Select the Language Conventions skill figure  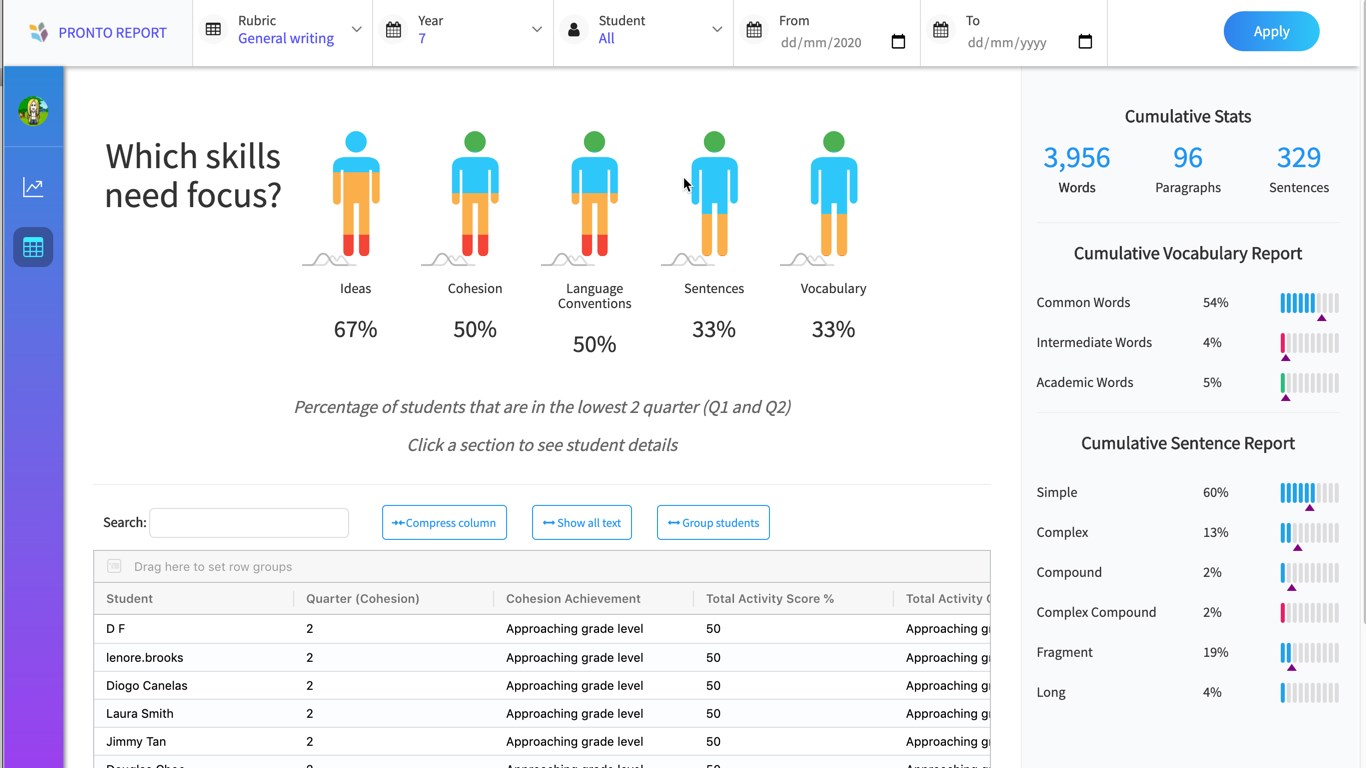tap(594, 194)
